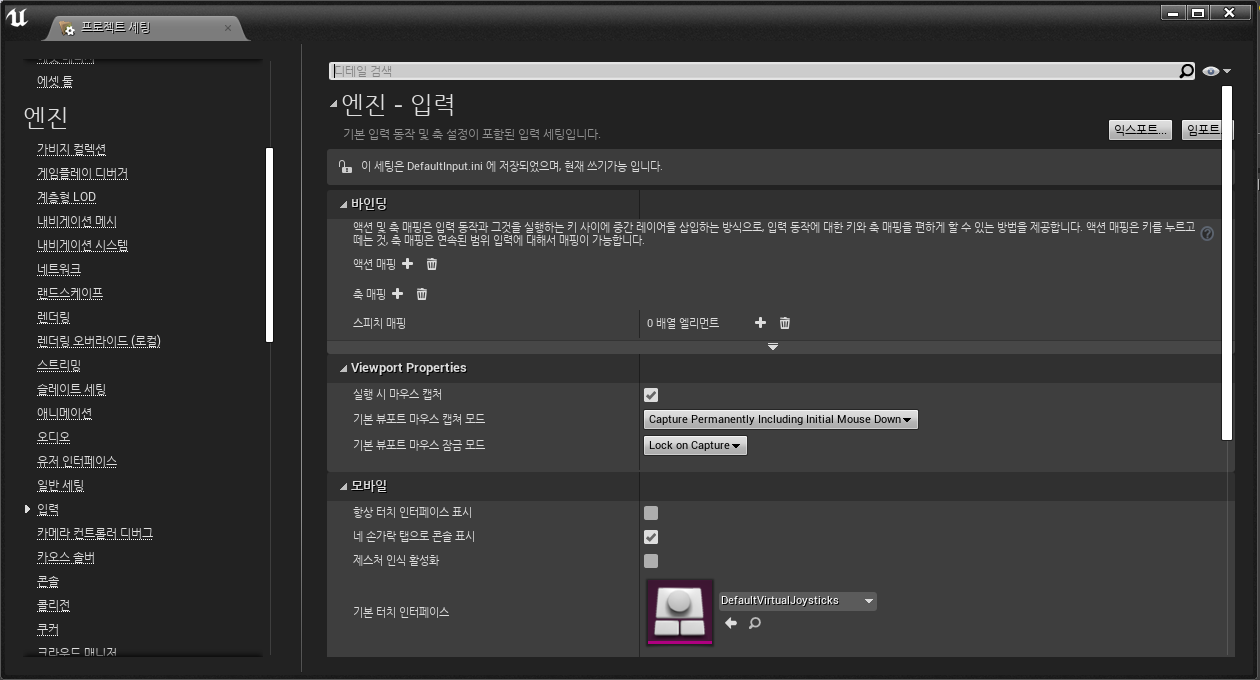This screenshot has width=1260, height=680.
Task: Collapse the 모바일 category
Action: (x=343, y=487)
